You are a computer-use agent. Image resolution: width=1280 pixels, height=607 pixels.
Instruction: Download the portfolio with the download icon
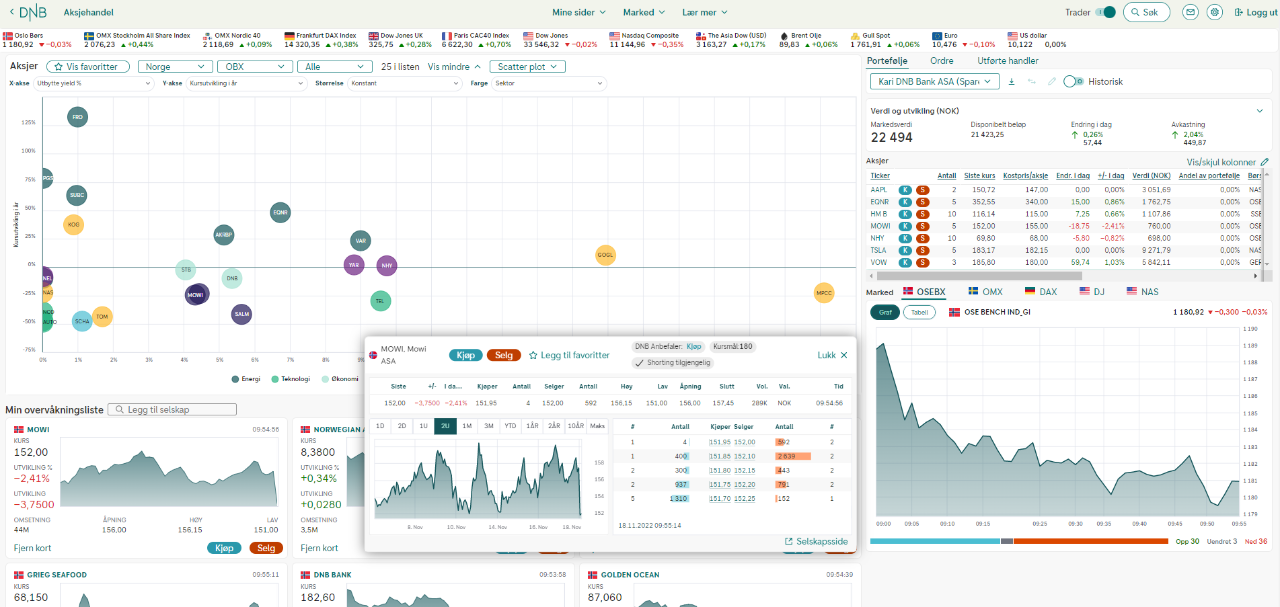[1012, 81]
